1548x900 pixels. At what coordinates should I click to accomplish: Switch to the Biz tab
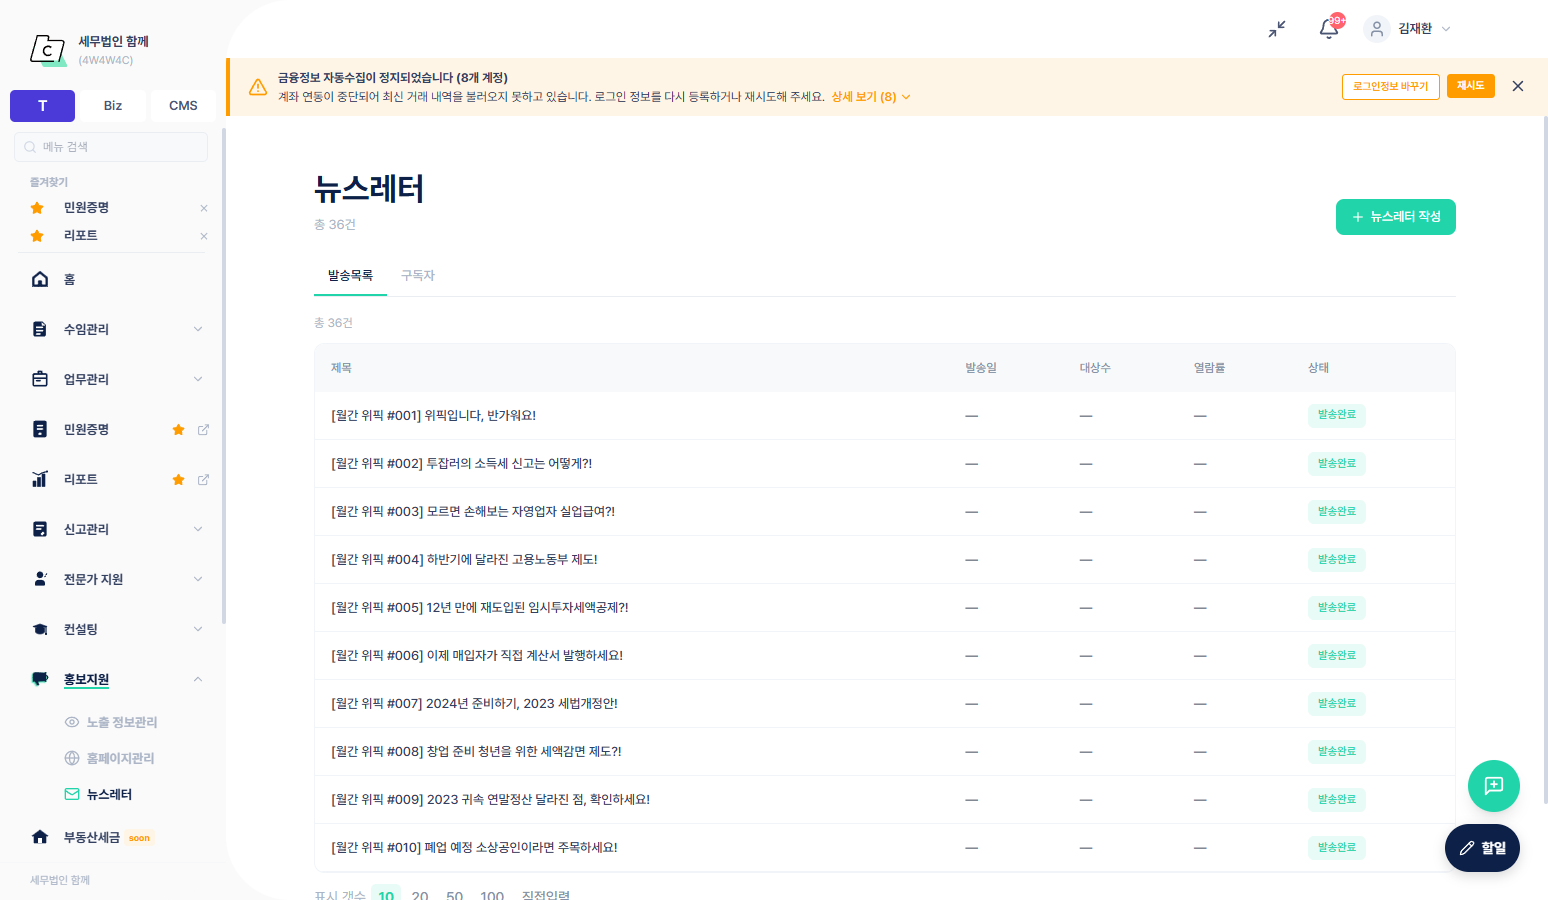113,105
